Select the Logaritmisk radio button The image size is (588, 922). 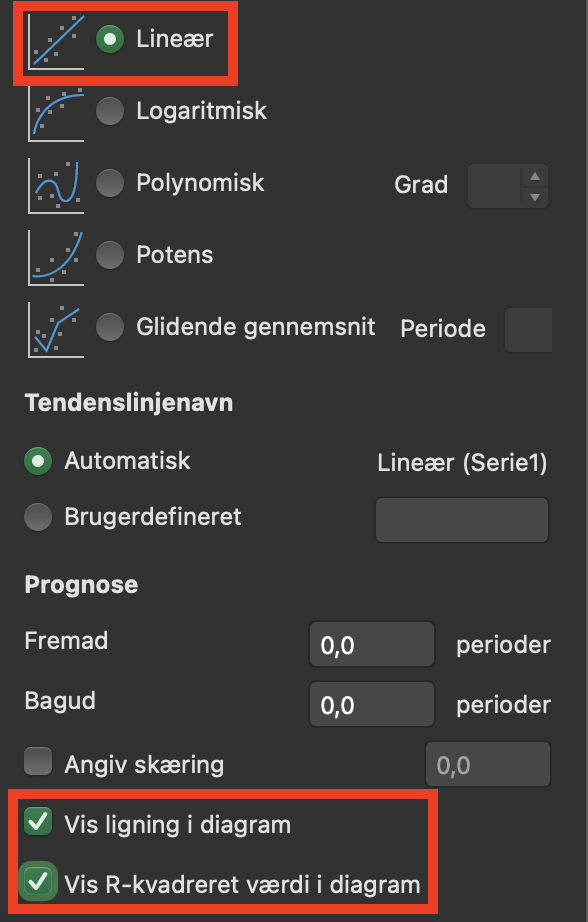point(110,111)
